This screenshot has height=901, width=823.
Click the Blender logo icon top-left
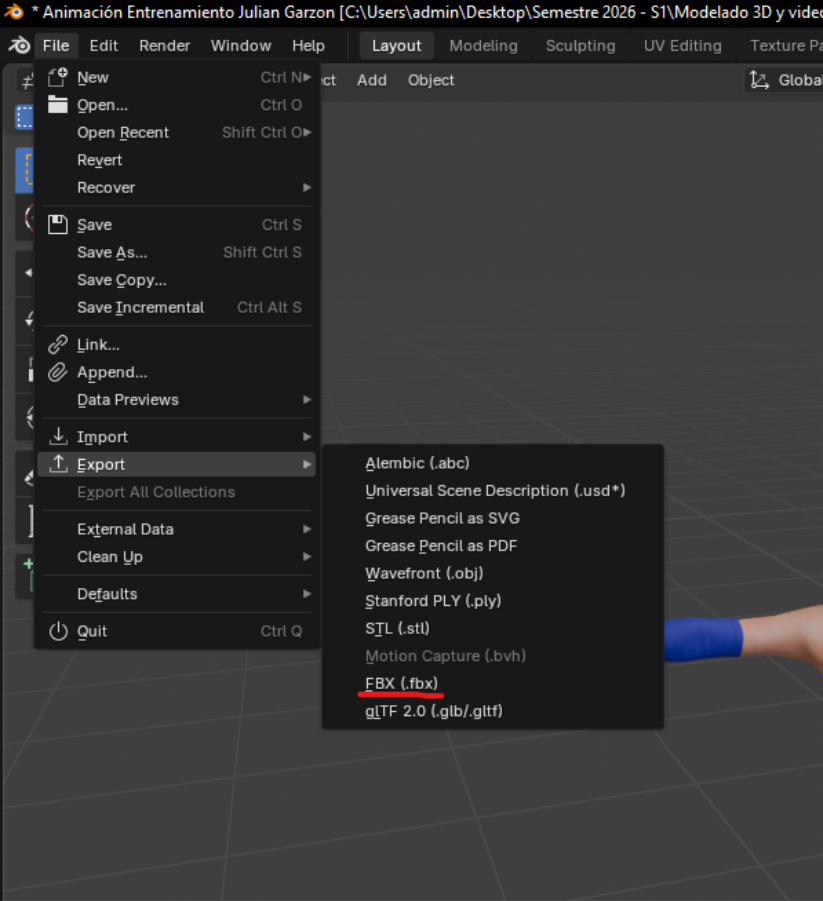point(17,45)
